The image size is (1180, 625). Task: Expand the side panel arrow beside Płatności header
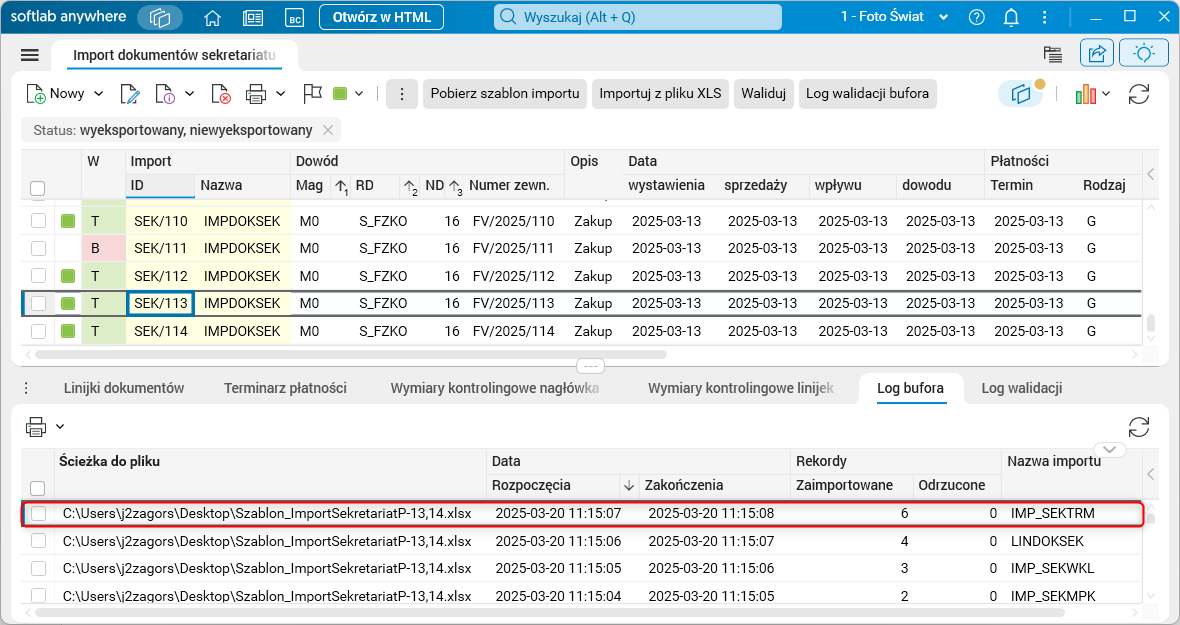click(1150, 174)
